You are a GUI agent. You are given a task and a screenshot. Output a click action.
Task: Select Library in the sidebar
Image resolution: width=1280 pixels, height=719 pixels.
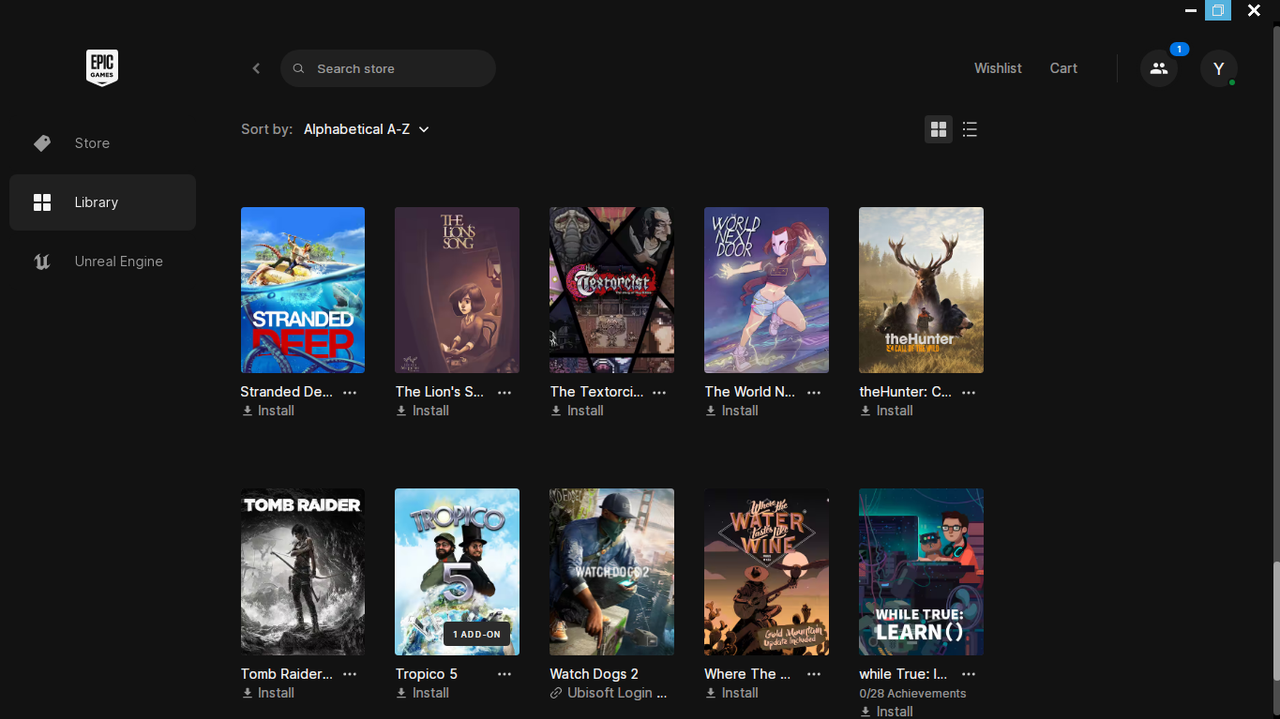point(103,202)
